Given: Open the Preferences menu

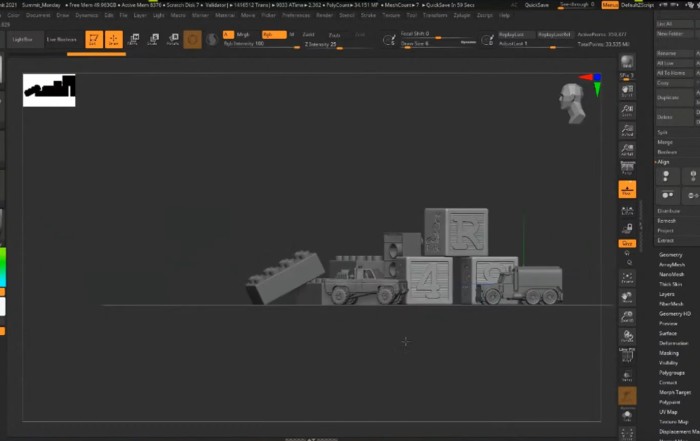Looking at the screenshot, I should click(296, 16).
